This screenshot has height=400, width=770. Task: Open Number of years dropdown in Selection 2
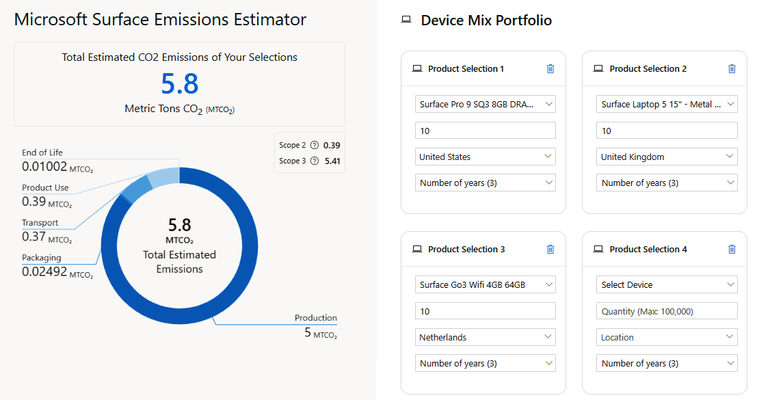coord(667,183)
